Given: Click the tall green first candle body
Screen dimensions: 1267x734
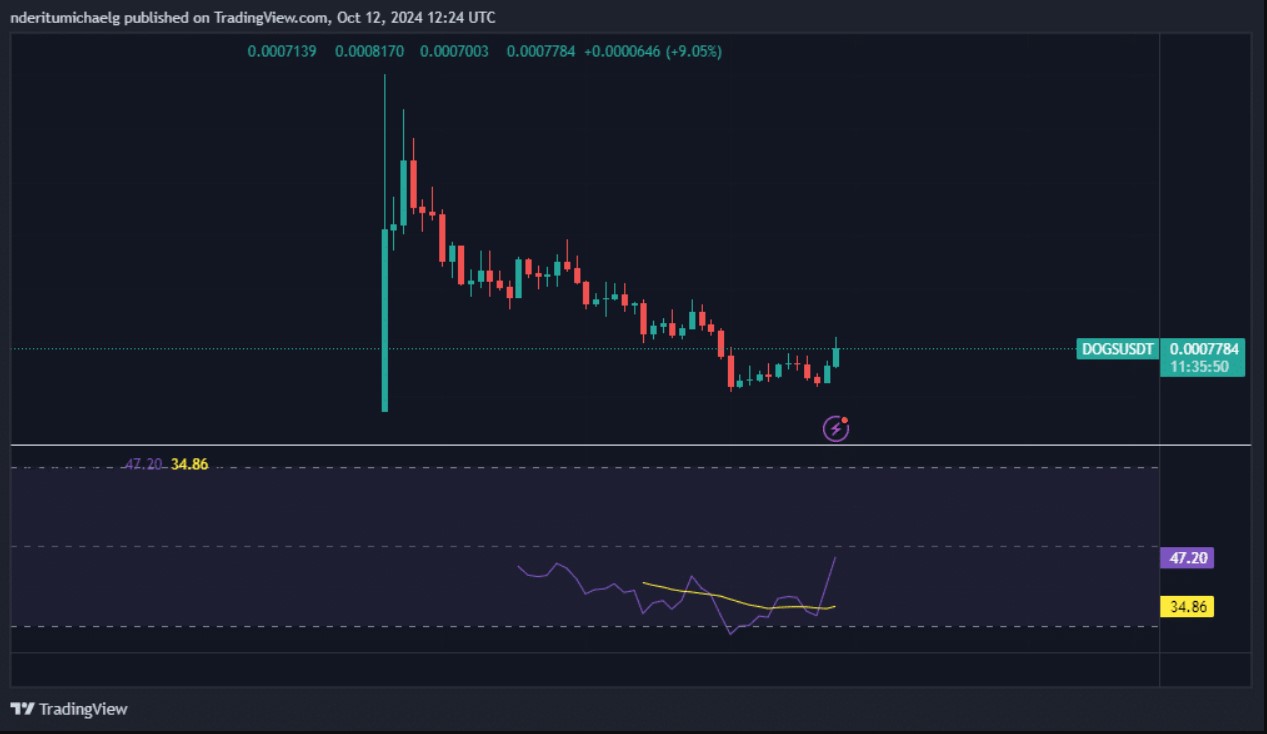Looking at the screenshot, I should point(384,320).
